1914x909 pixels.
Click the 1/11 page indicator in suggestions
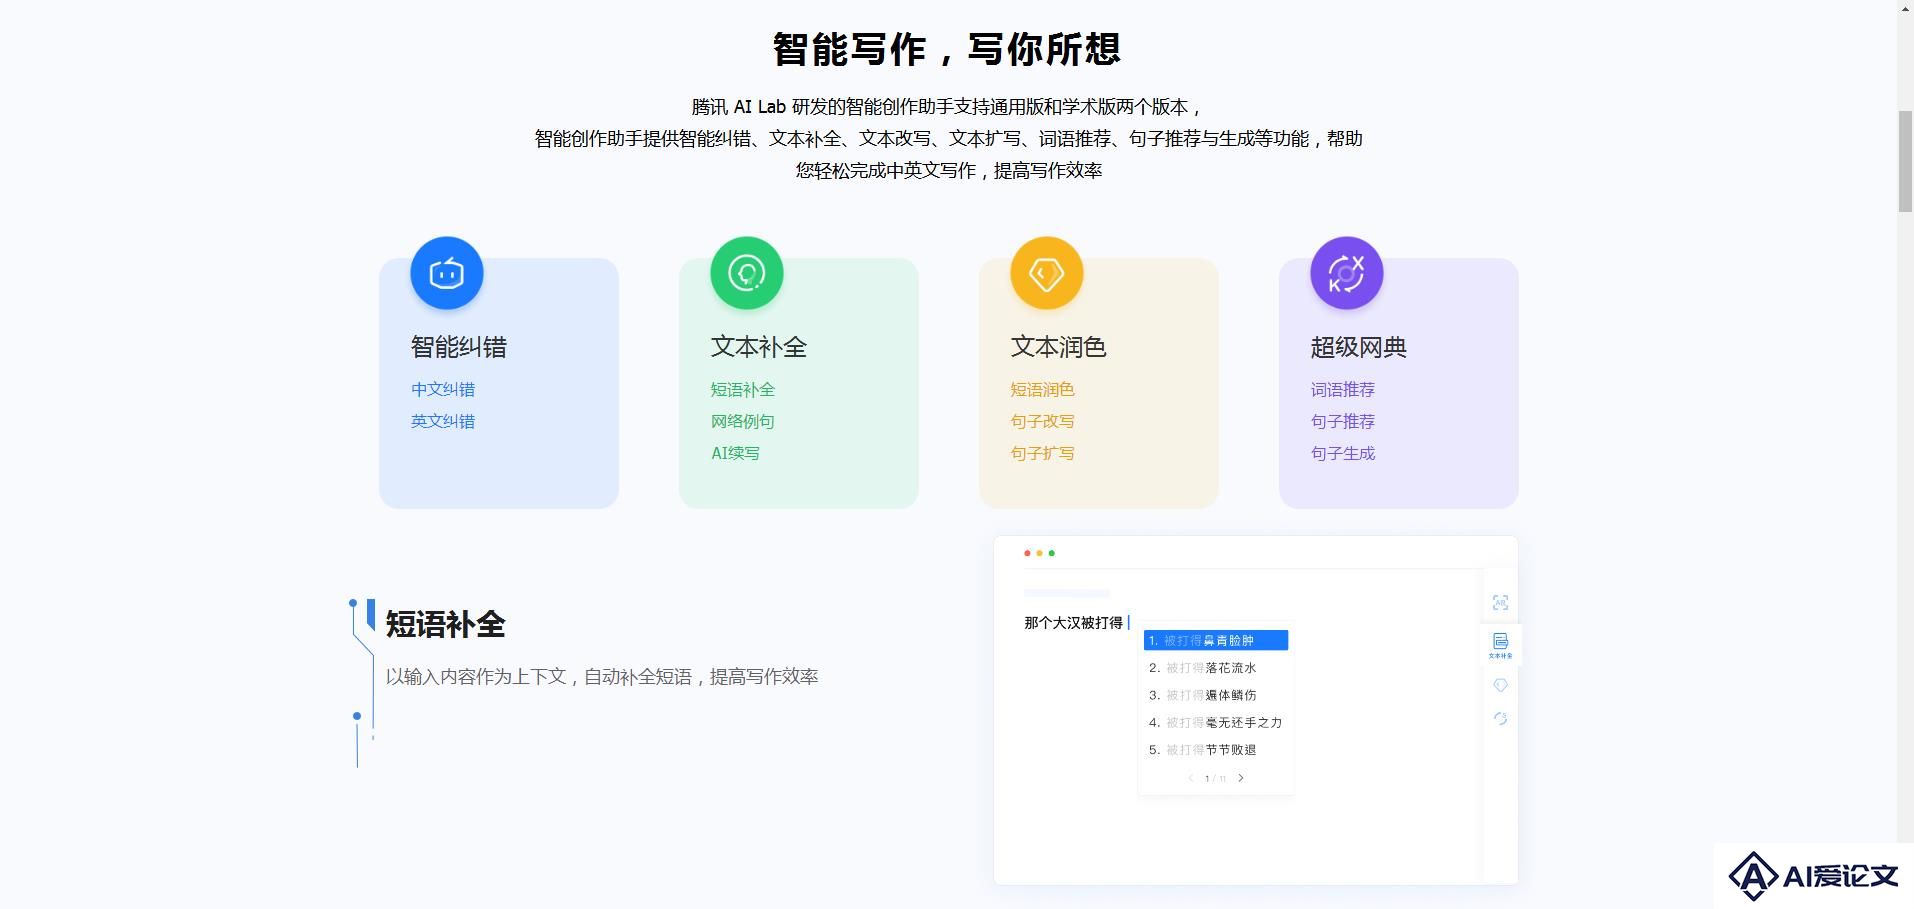pos(1215,778)
